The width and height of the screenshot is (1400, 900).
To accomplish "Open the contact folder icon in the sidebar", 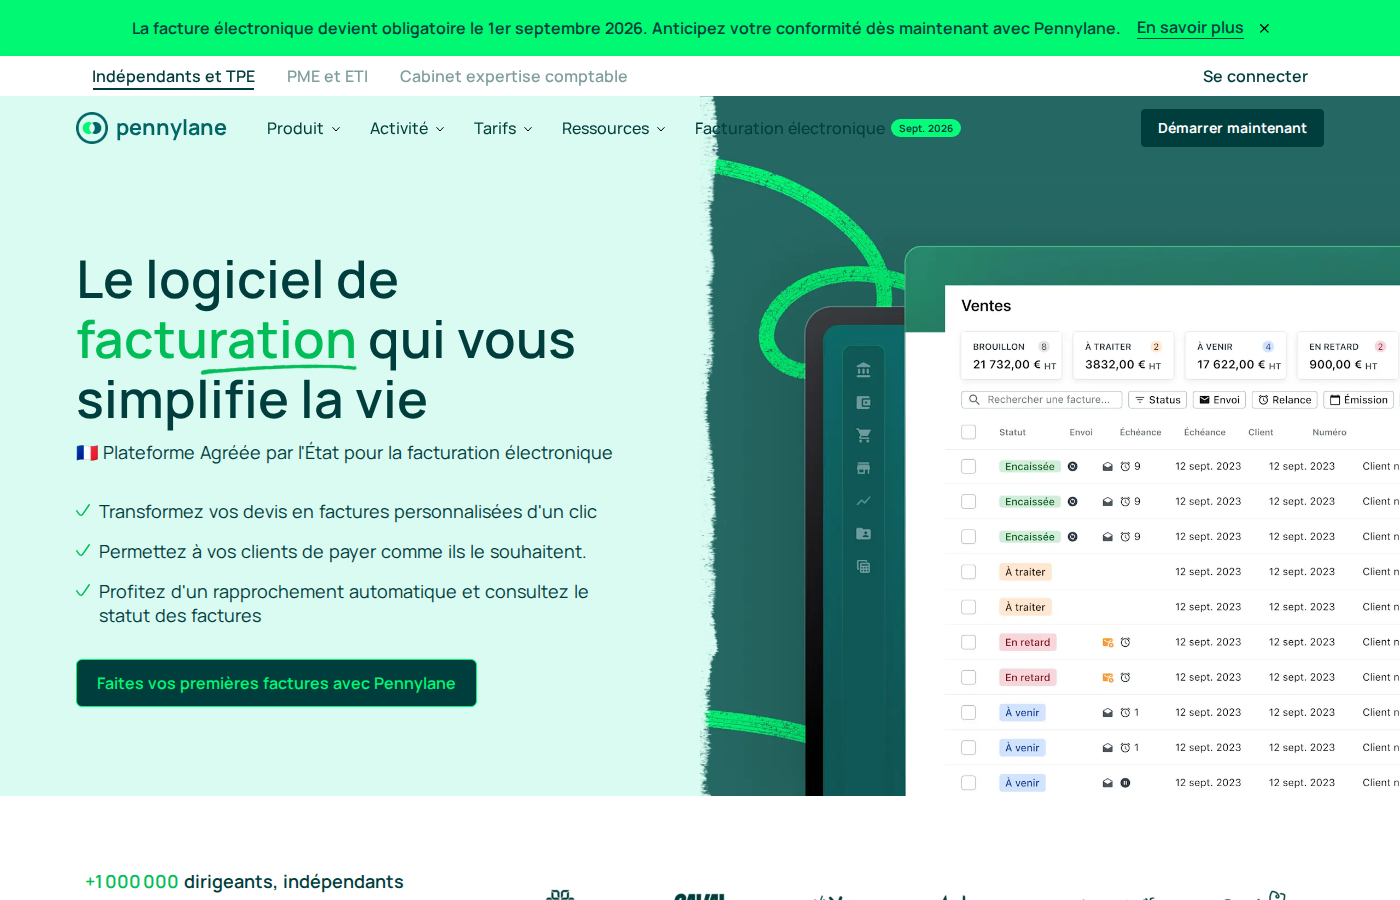I will (x=863, y=534).
